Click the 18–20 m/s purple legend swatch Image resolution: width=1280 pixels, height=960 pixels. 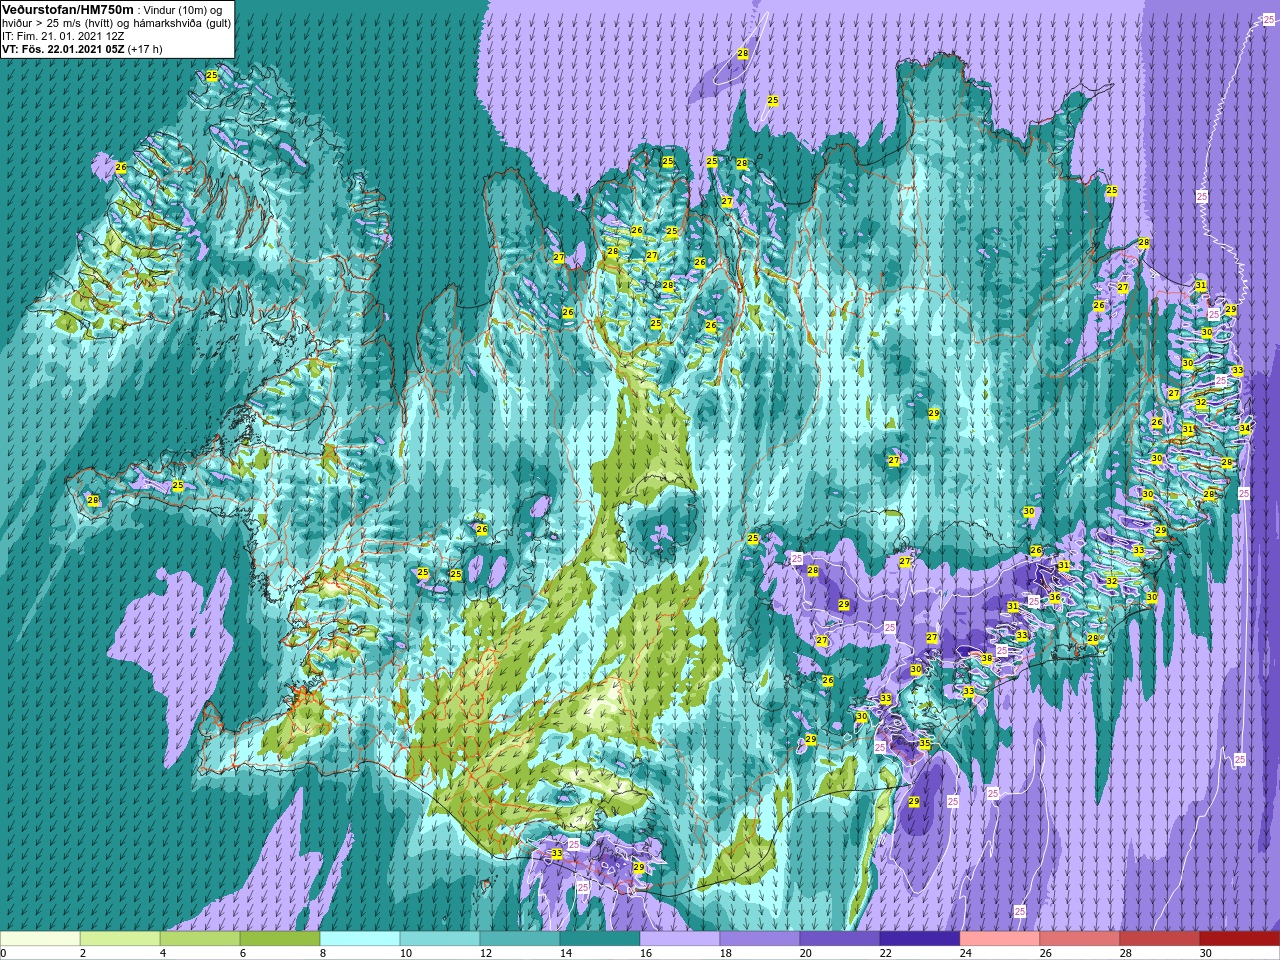pyautogui.click(x=760, y=938)
